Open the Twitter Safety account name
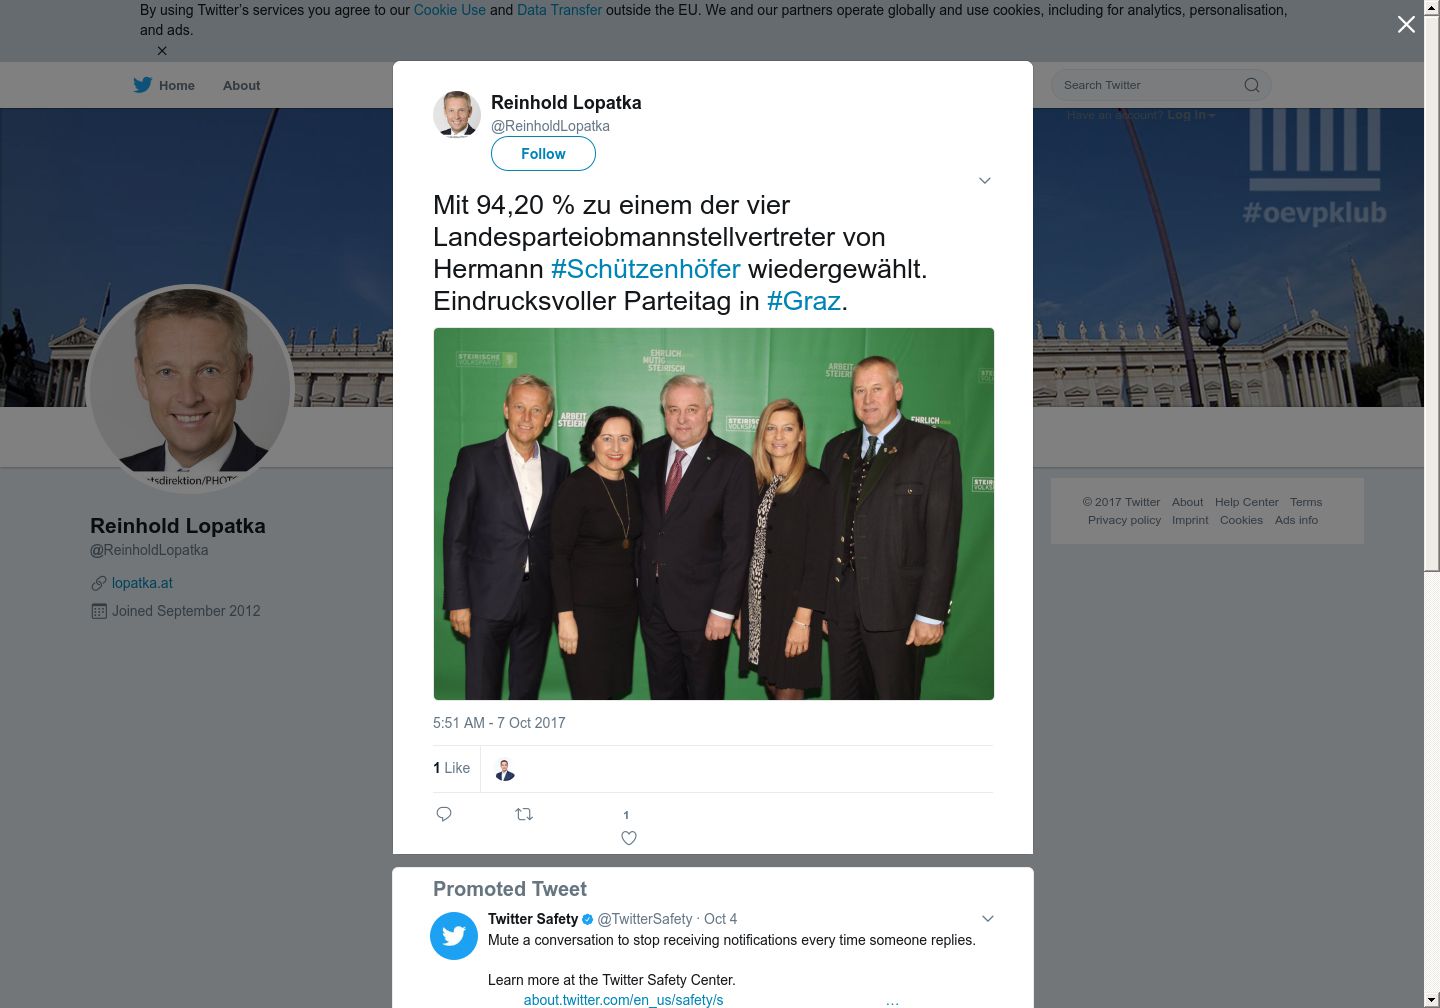 (x=533, y=919)
